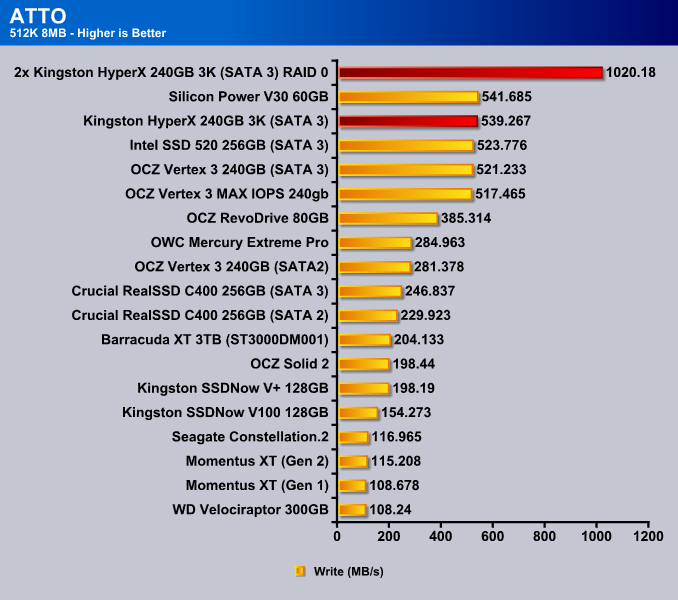The image size is (678, 600).
Task: Select the 'Barracuda XT 3TB (ST3000DM001)' label
Action: click(215, 340)
